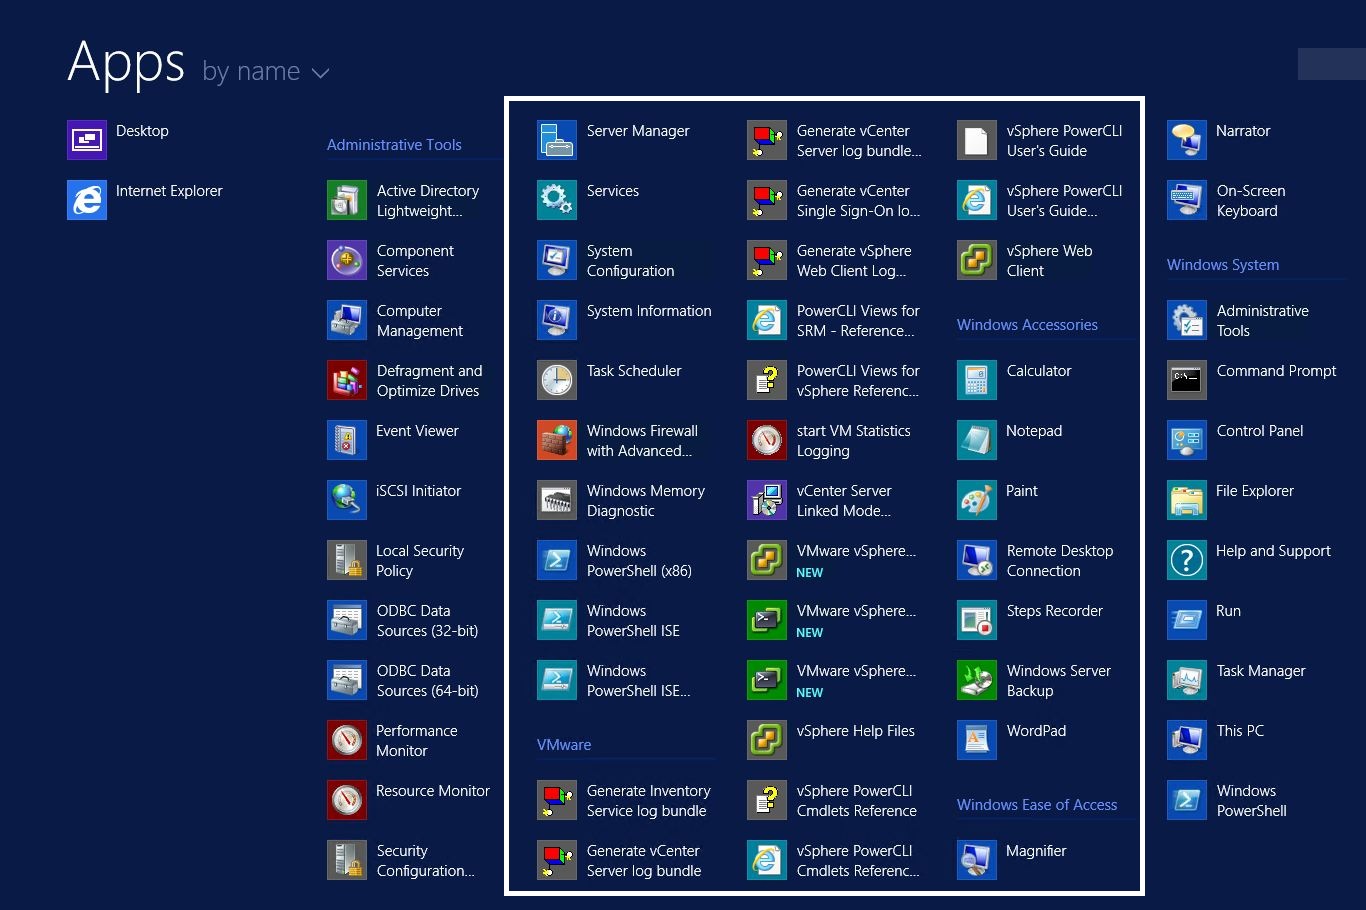Select the Administrative Tools group header
The width and height of the screenshot is (1366, 910).
click(394, 145)
